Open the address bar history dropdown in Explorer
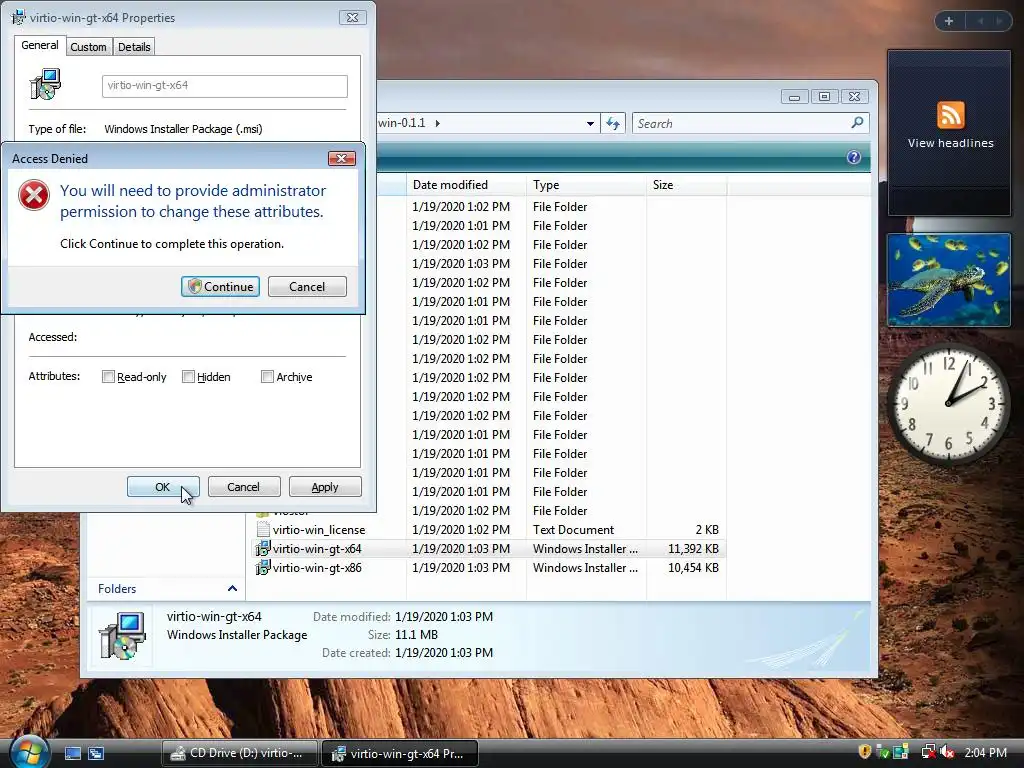1024x768 pixels. [x=590, y=123]
